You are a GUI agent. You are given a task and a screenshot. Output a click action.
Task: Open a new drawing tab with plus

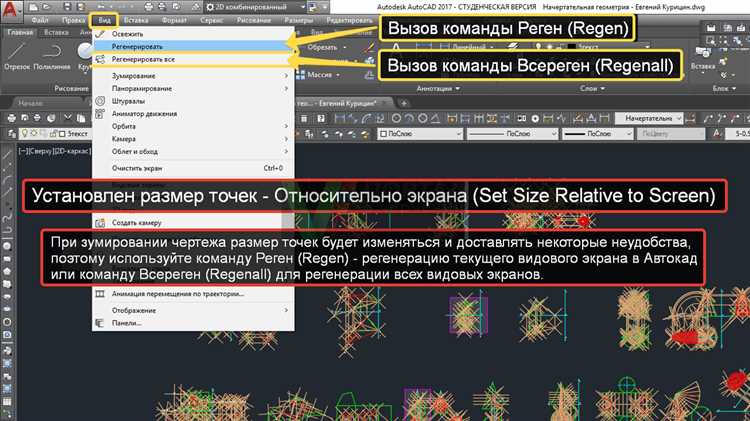pyautogui.click(x=403, y=103)
